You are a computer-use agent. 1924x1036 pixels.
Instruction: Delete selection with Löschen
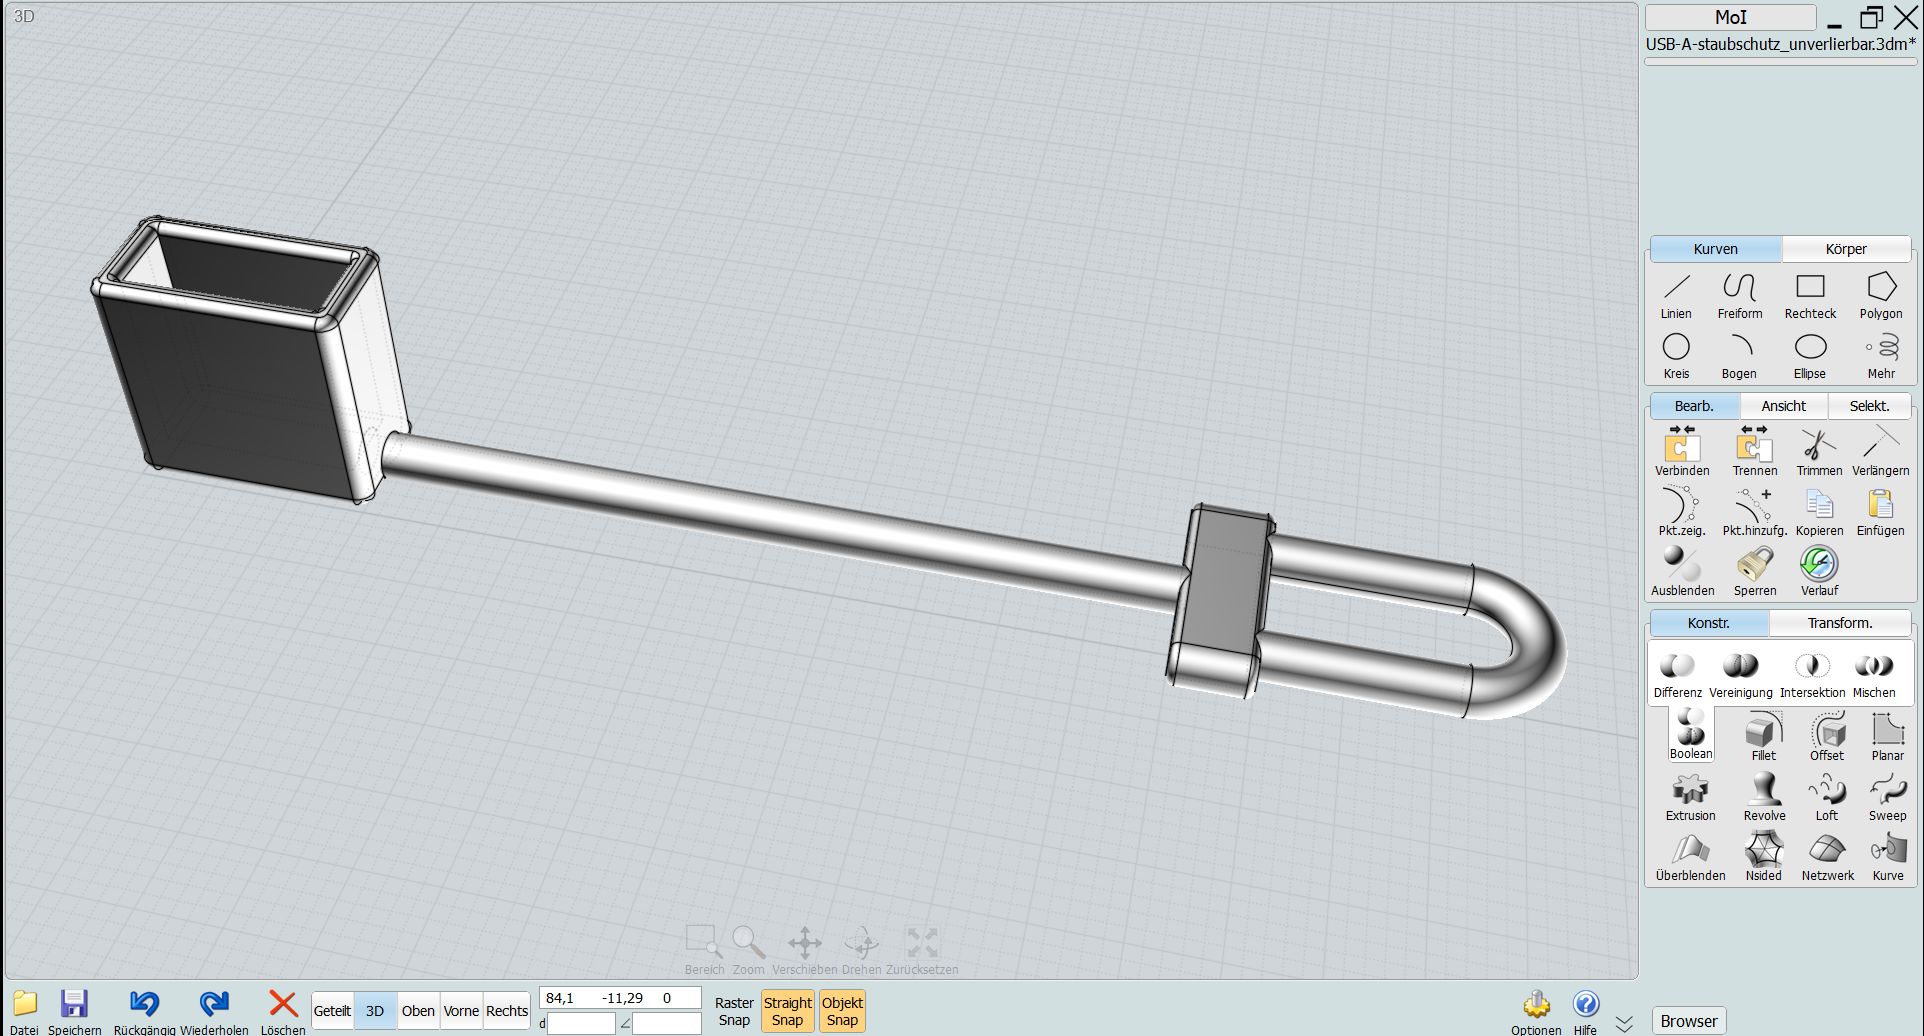pos(283,1012)
